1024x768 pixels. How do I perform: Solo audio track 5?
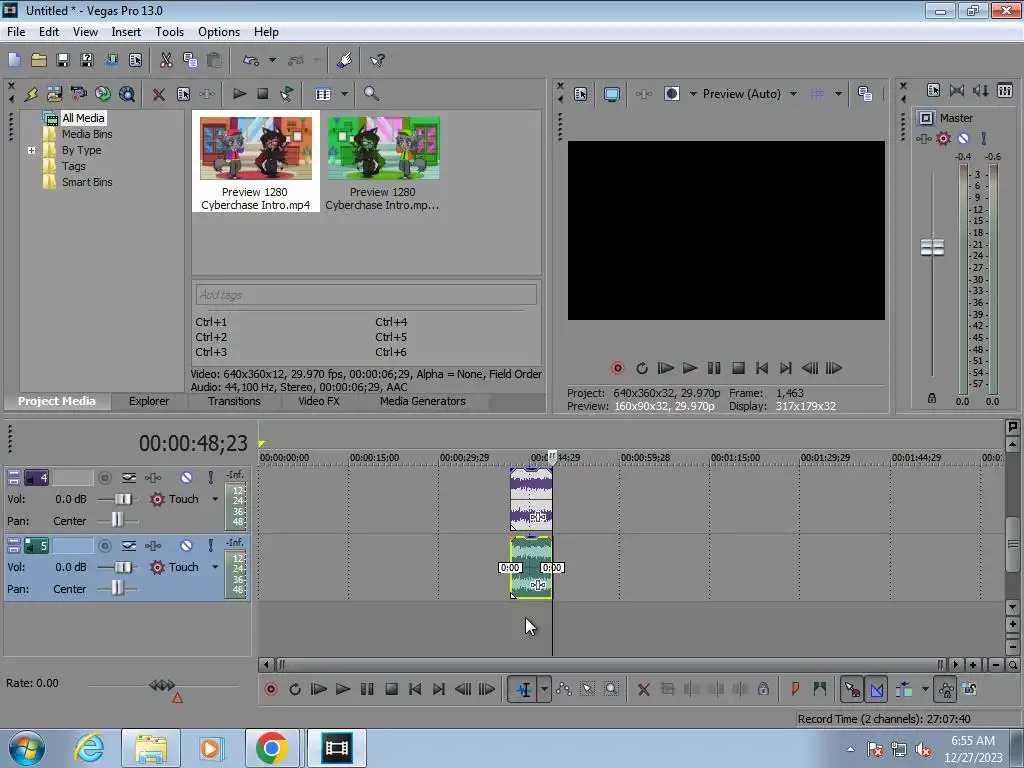coord(211,546)
